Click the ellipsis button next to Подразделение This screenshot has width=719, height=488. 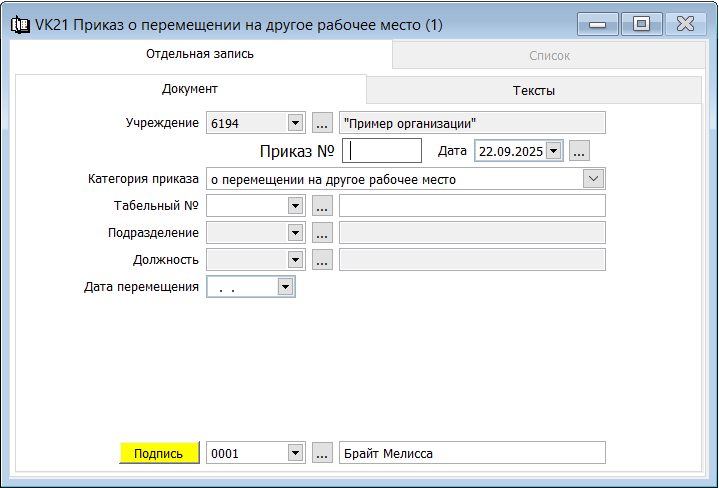point(322,233)
